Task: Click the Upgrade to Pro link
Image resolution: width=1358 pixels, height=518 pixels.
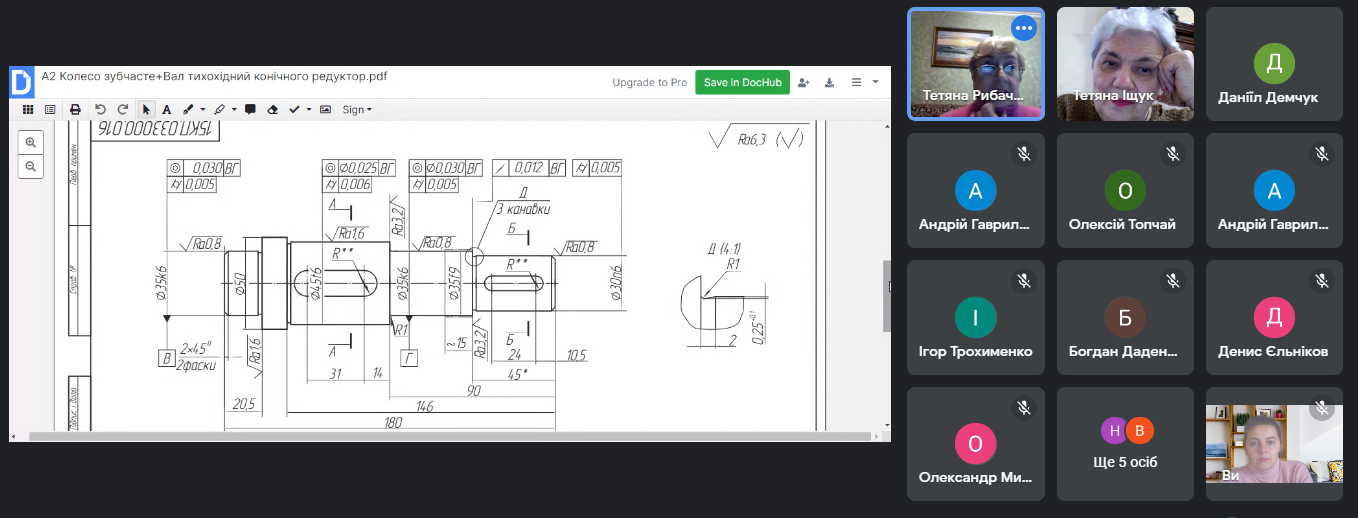Action: [x=649, y=82]
